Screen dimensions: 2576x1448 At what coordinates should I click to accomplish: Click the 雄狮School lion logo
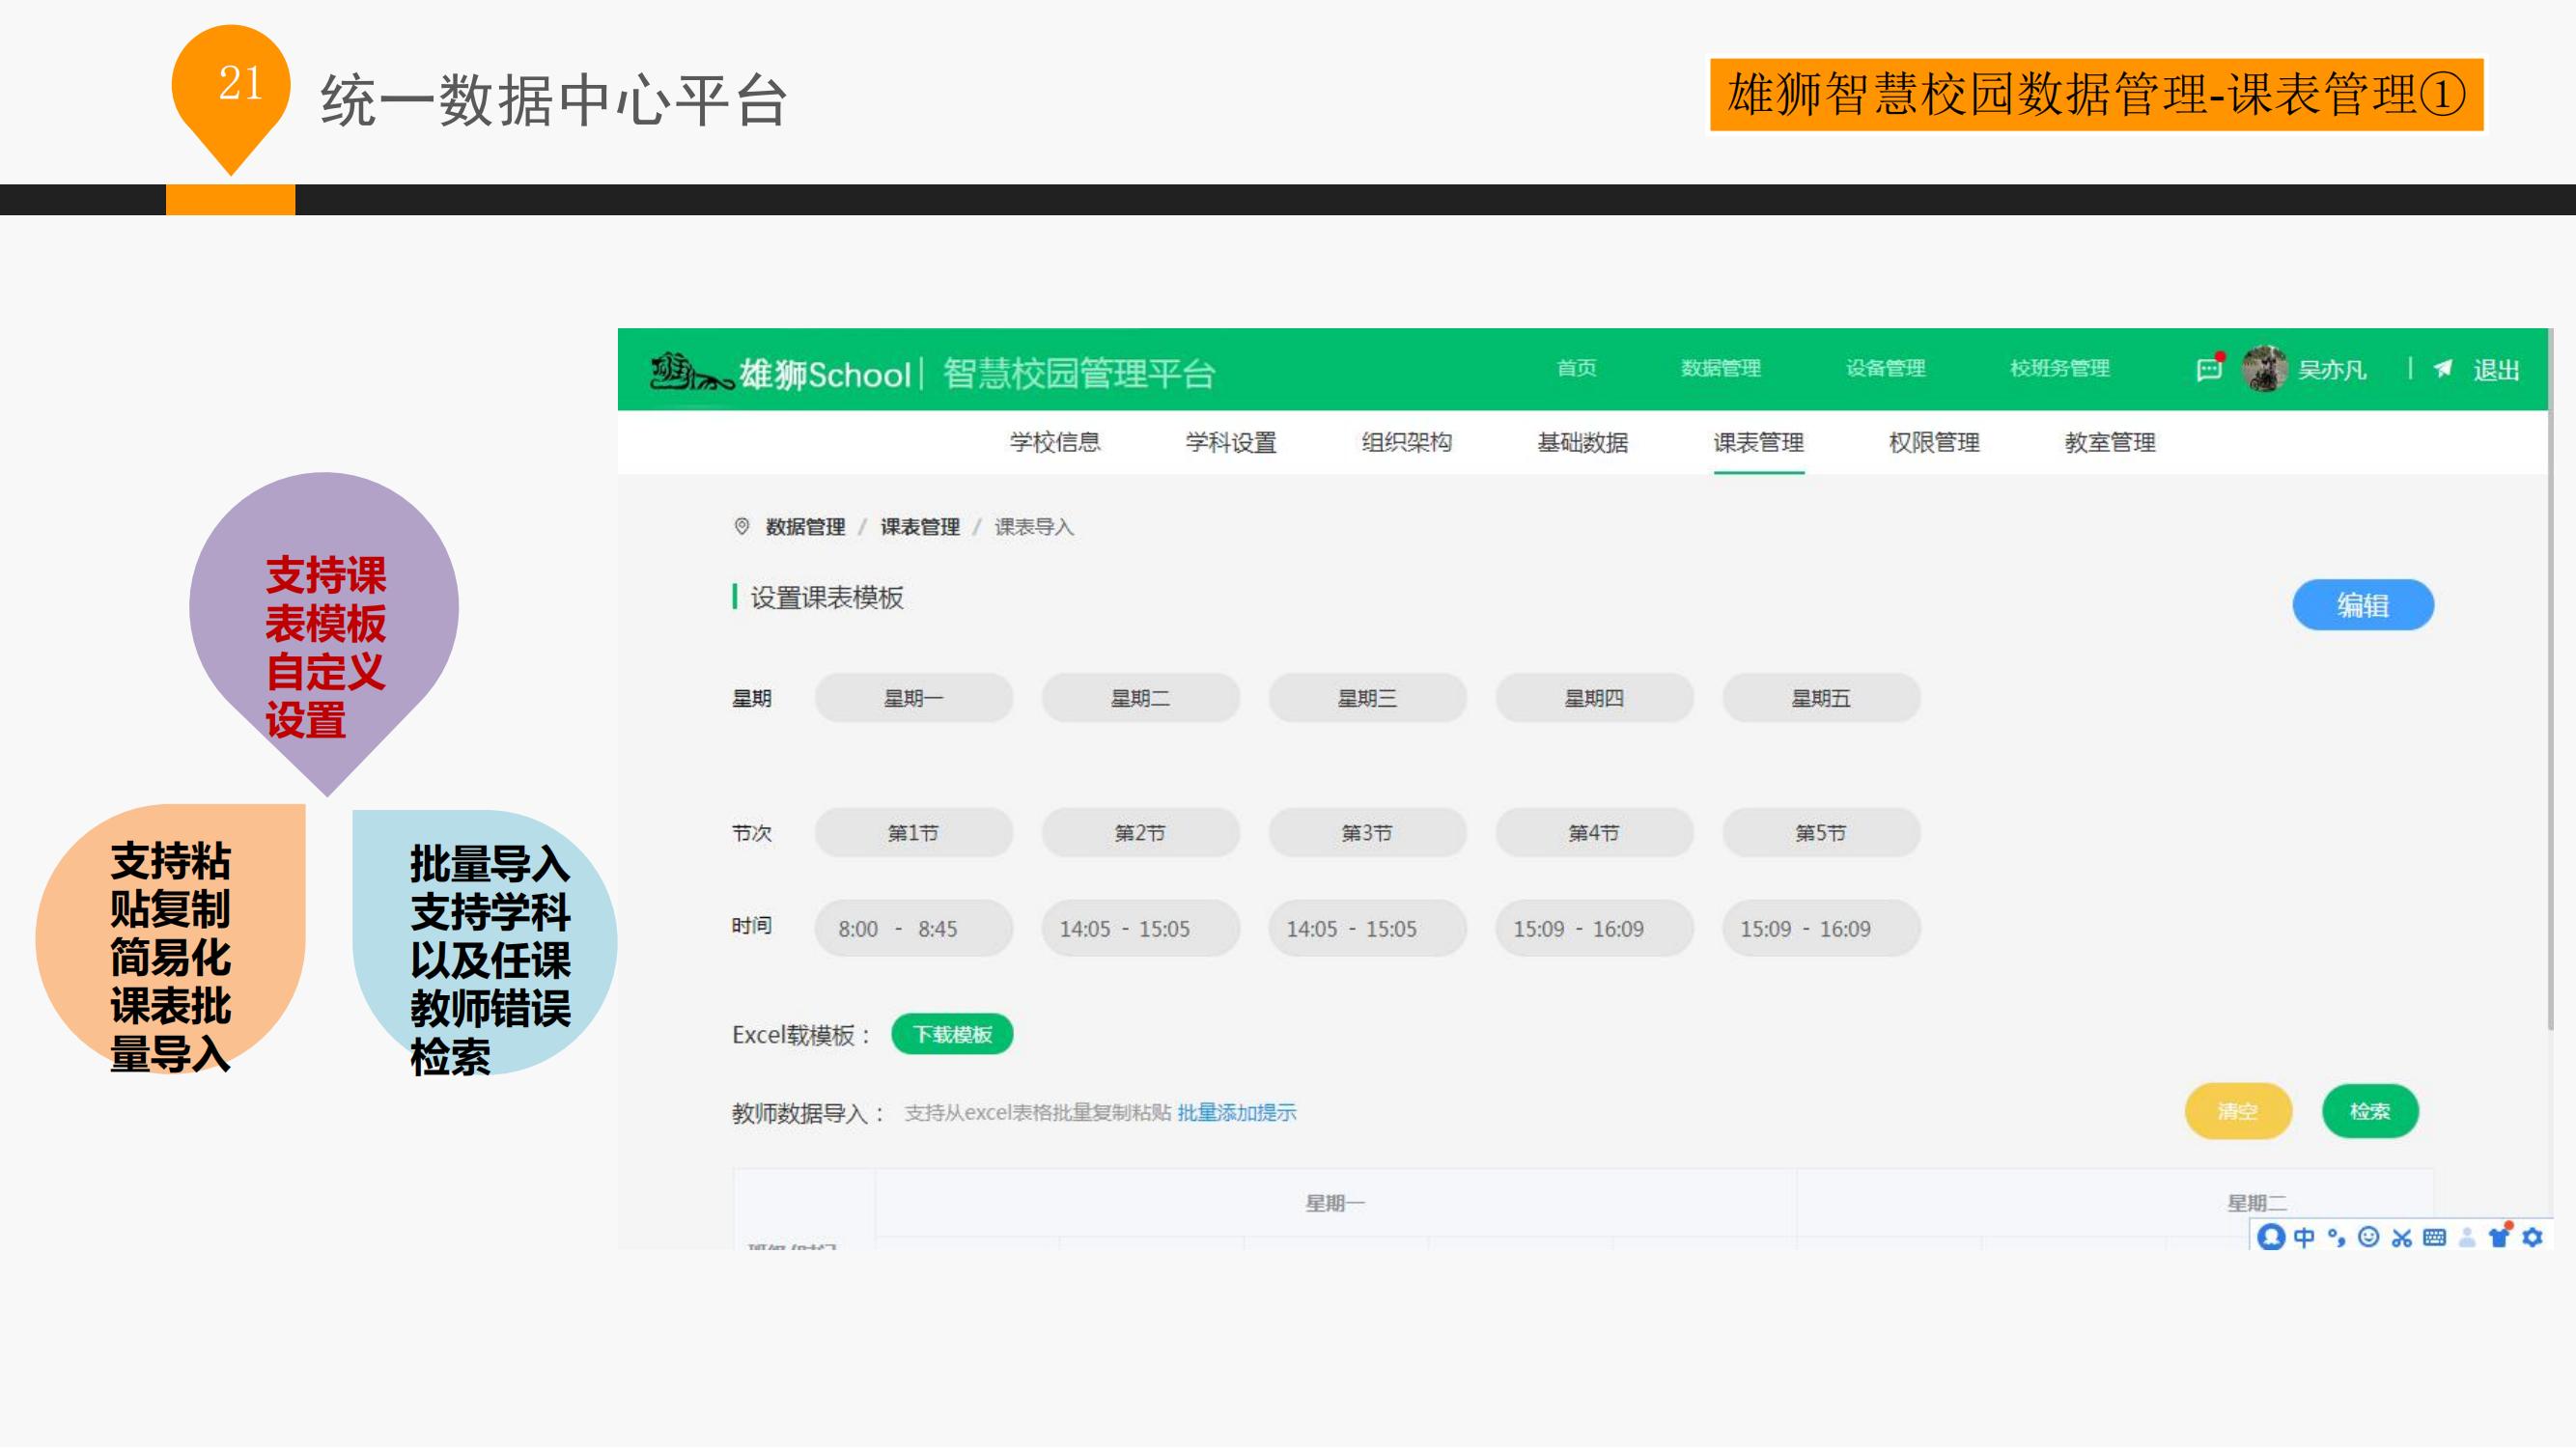(x=691, y=372)
